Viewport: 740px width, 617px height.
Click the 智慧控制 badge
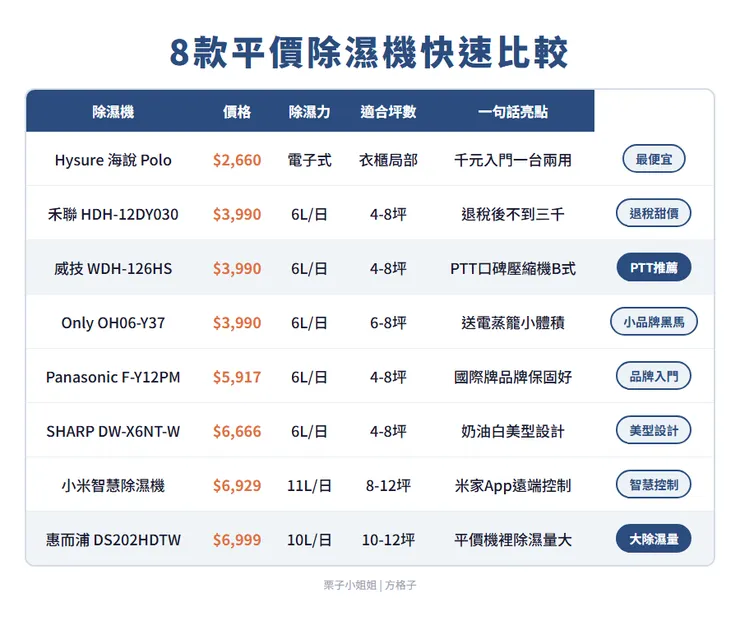coord(654,485)
